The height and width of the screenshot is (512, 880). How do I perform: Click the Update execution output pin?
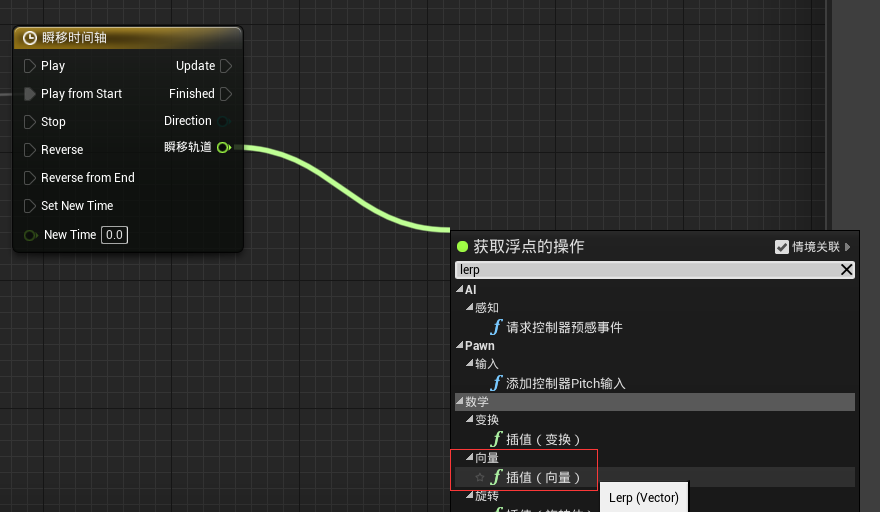tap(226, 66)
